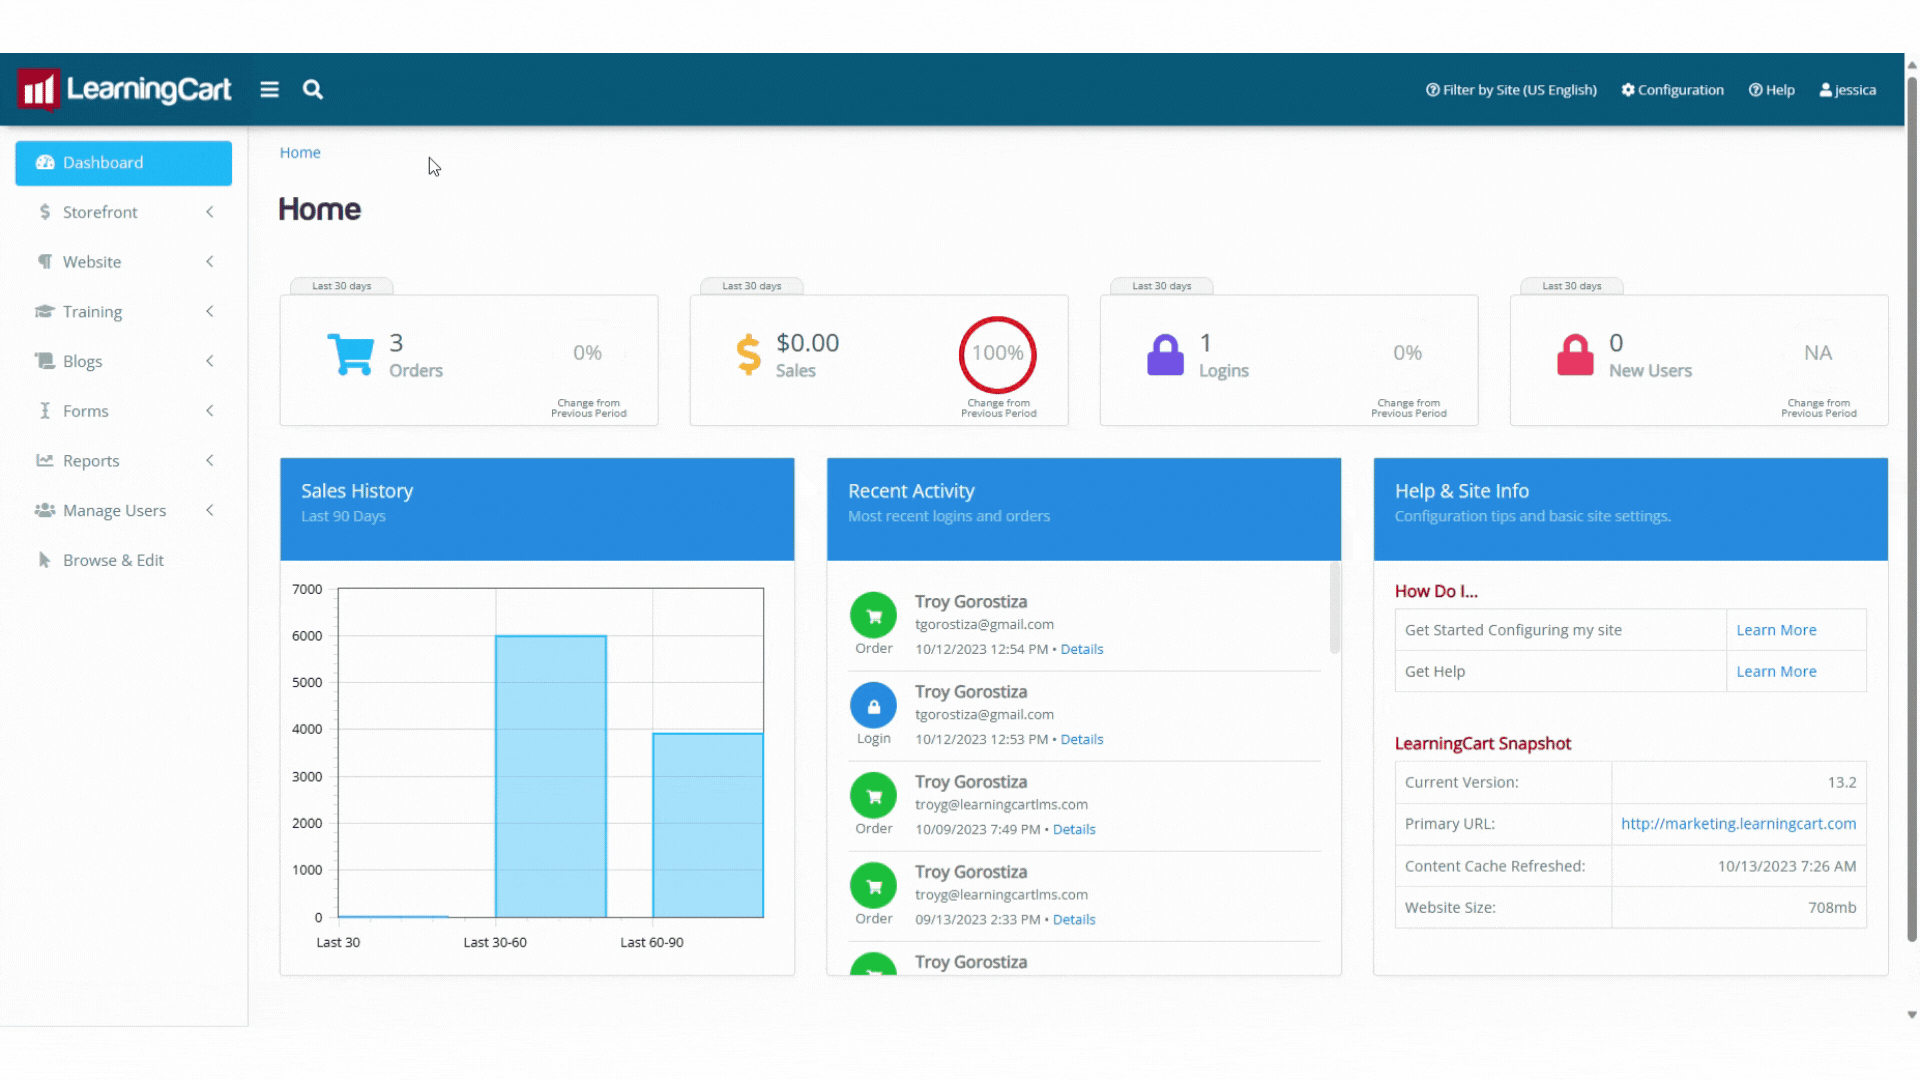1920x1080 pixels.
Task: Click the scroll down arrow of page
Action: coord(1911,1014)
